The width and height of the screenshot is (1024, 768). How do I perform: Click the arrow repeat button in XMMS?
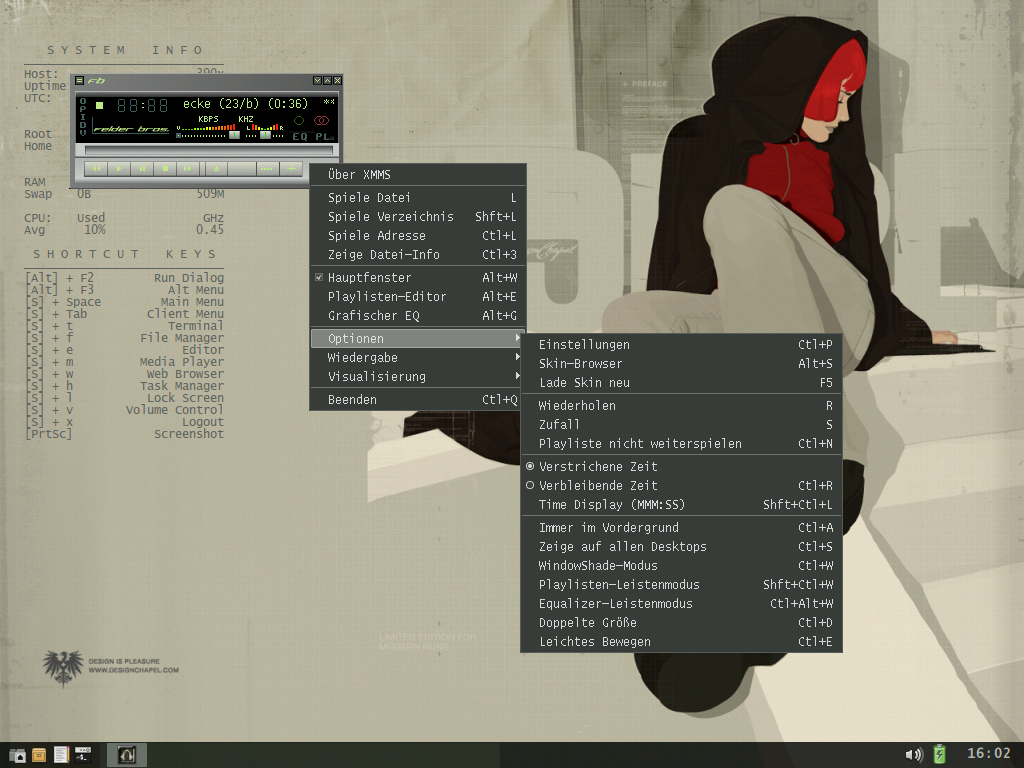coord(291,168)
